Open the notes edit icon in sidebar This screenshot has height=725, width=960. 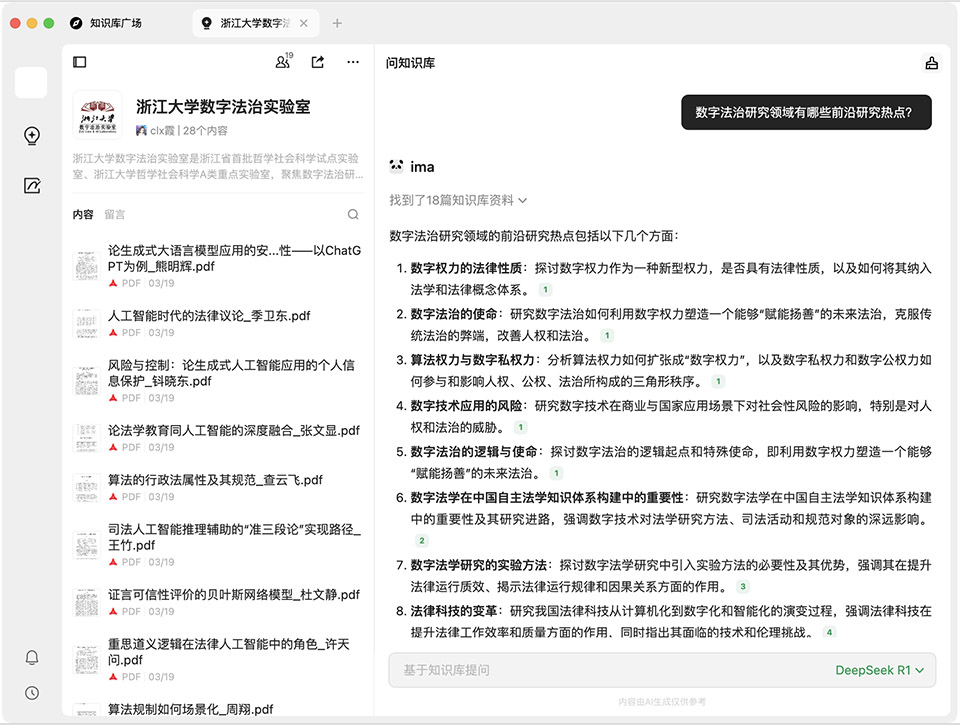click(x=32, y=185)
